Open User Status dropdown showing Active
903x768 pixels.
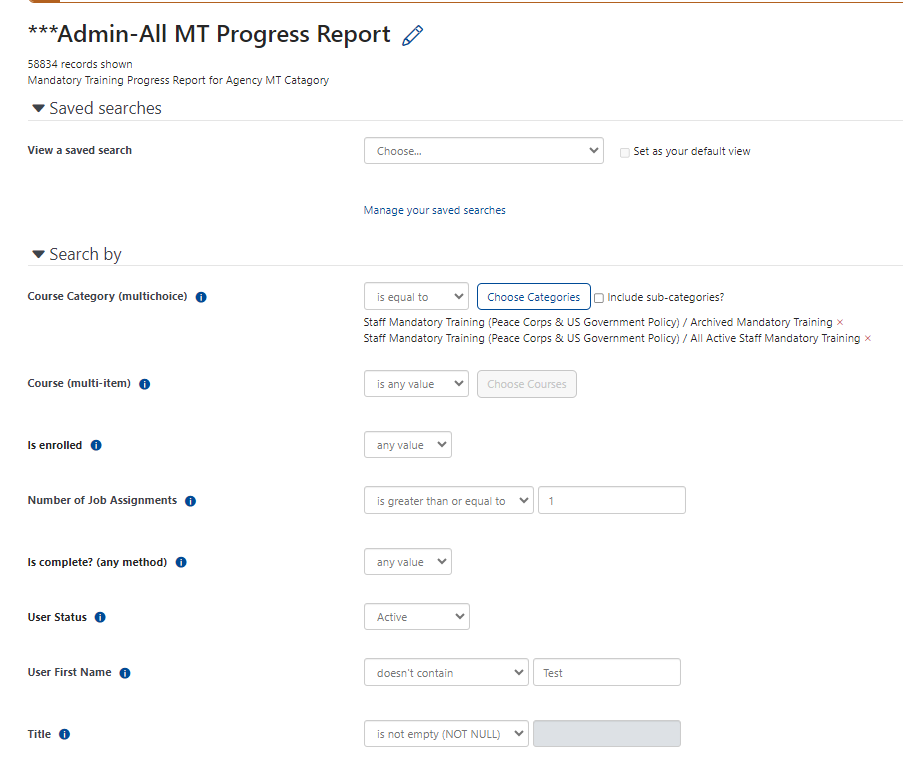pyautogui.click(x=417, y=617)
